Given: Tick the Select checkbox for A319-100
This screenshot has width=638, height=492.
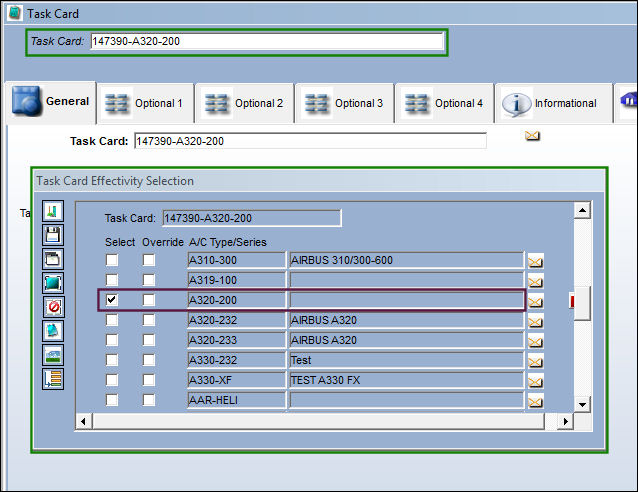Looking at the screenshot, I should 112,280.
